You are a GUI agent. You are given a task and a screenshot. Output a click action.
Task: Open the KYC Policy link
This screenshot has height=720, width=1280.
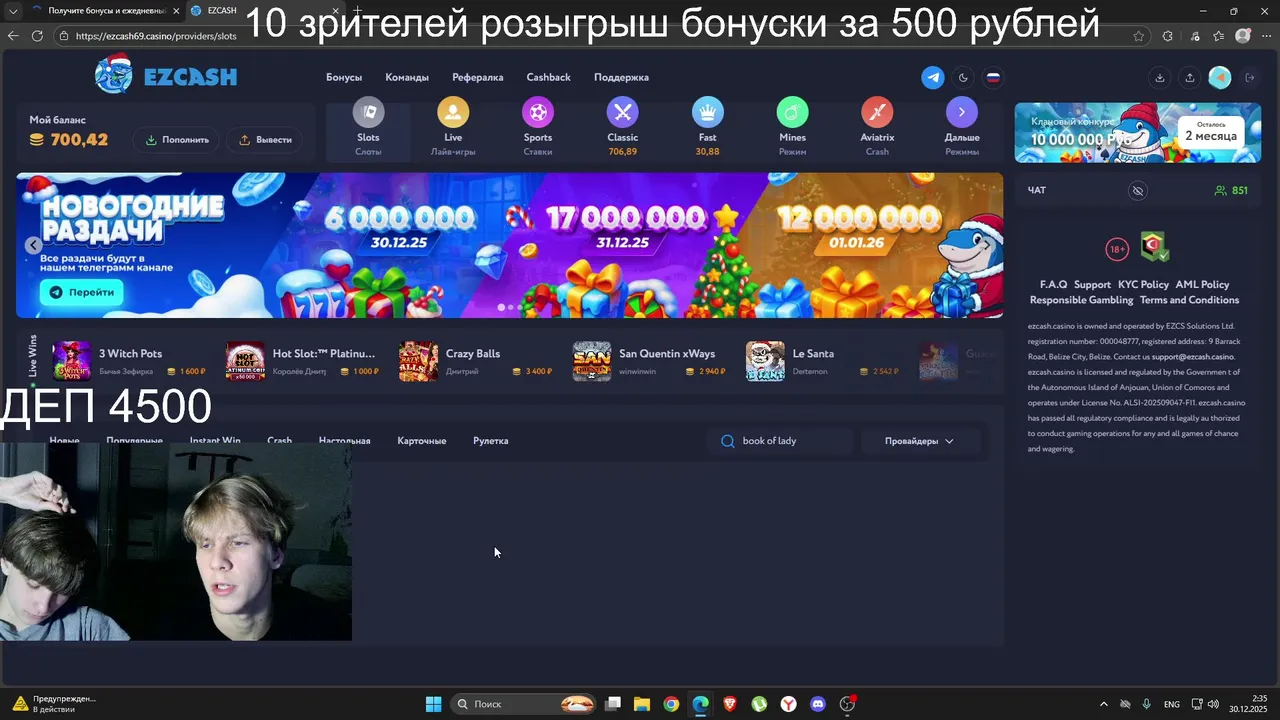1143,285
